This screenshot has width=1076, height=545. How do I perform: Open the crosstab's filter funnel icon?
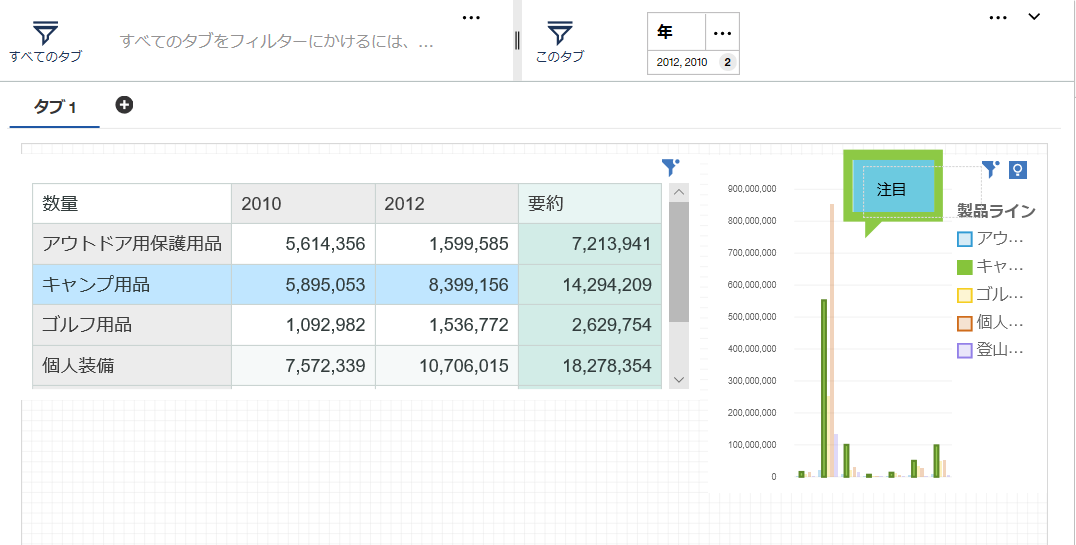pos(670,166)
